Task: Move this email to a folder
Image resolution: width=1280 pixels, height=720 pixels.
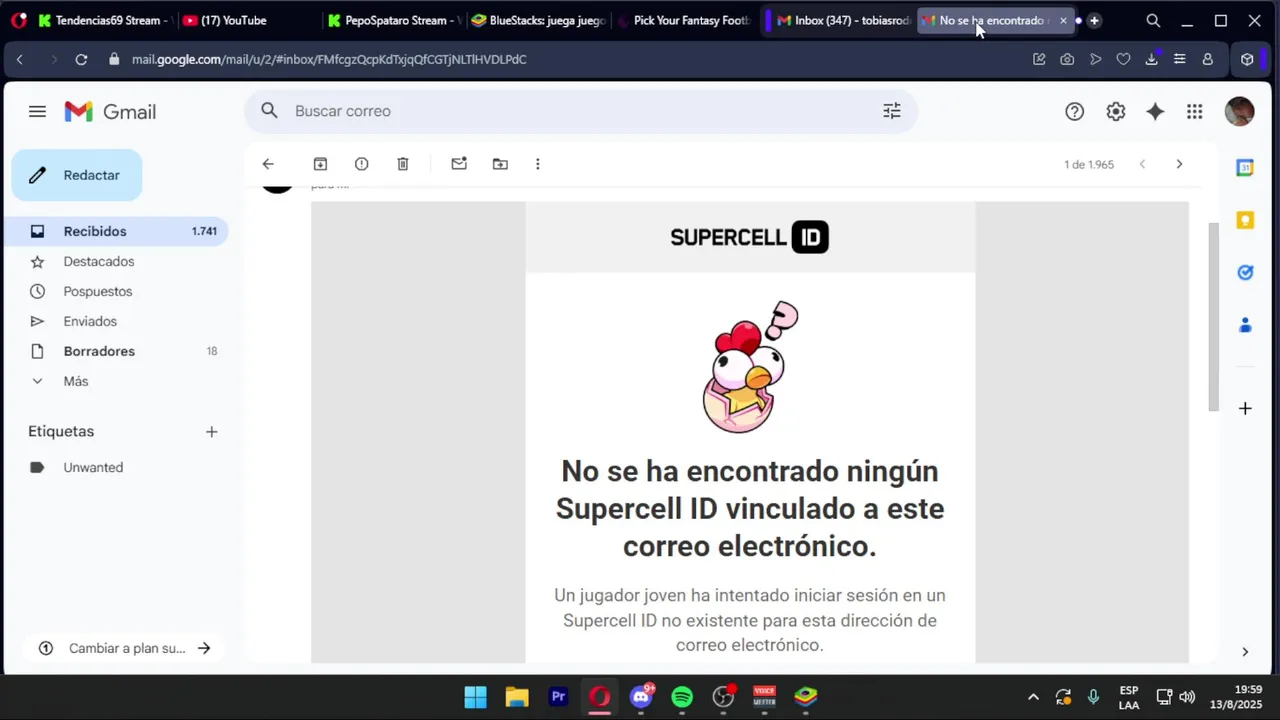Action: click(500, 164)
